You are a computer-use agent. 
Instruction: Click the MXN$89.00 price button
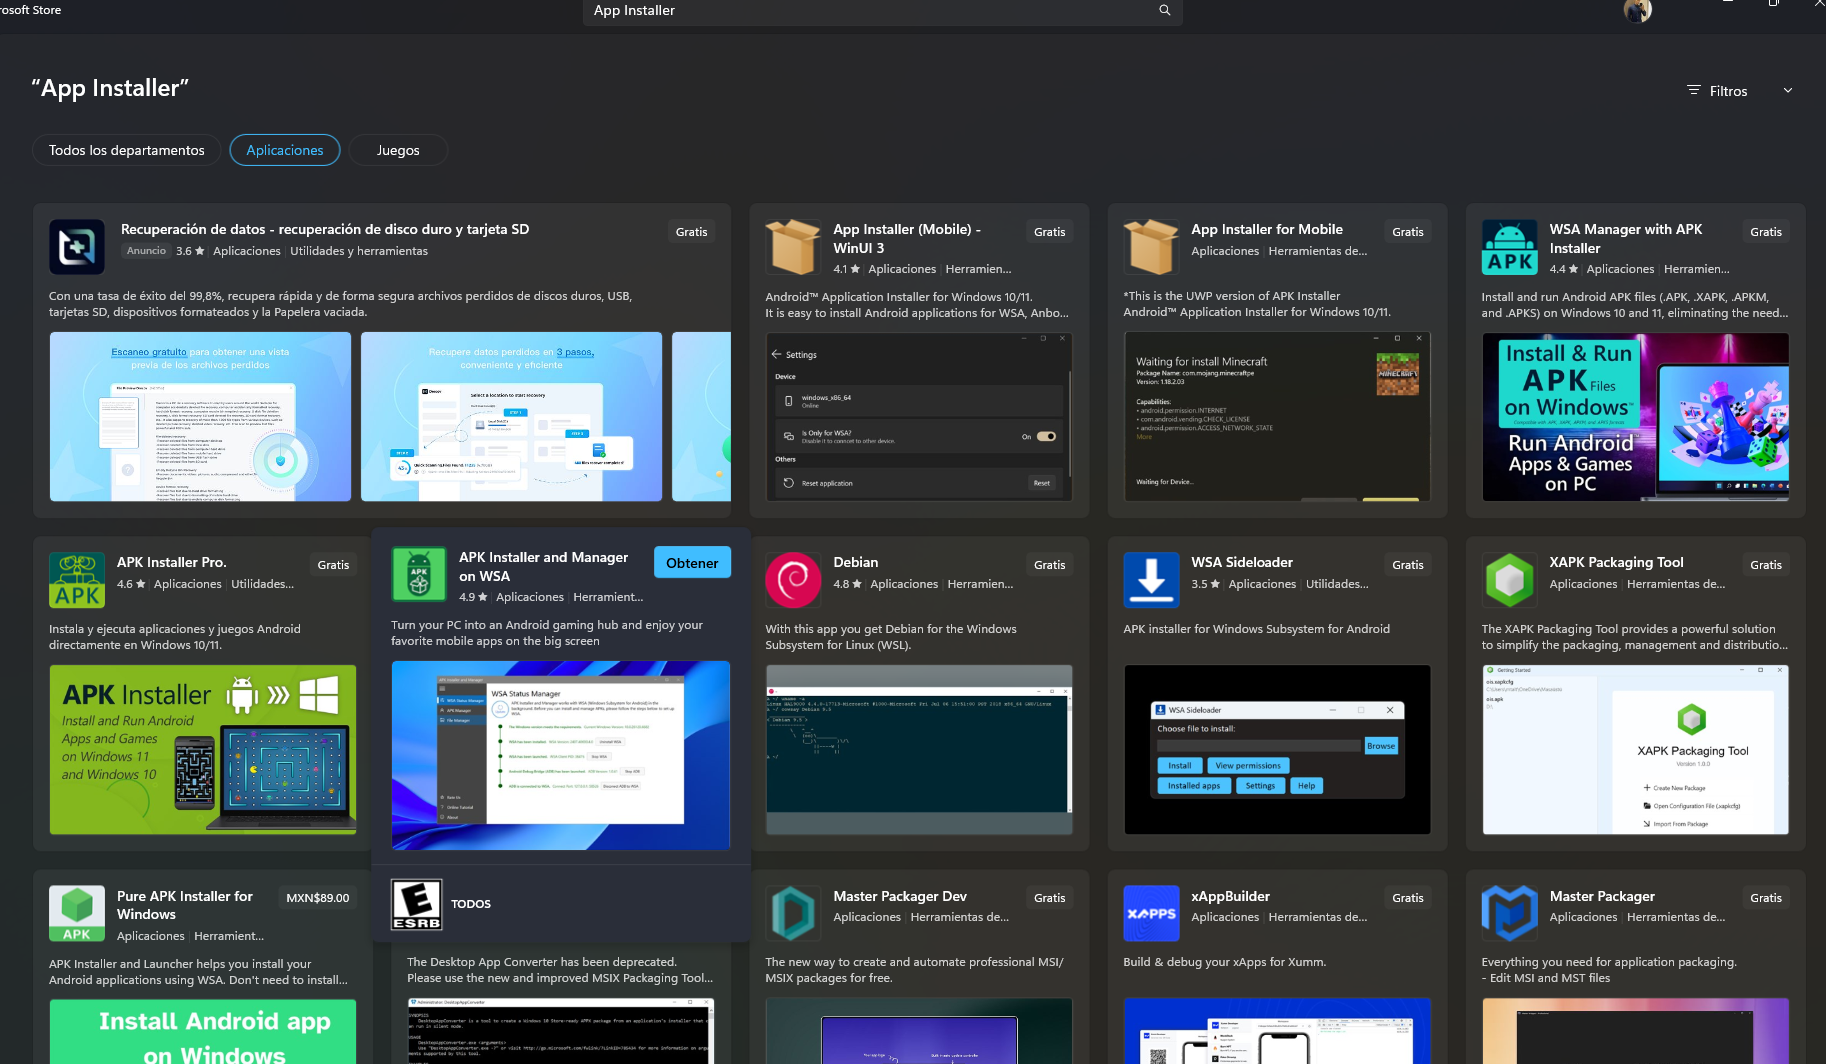pos(317,898)
